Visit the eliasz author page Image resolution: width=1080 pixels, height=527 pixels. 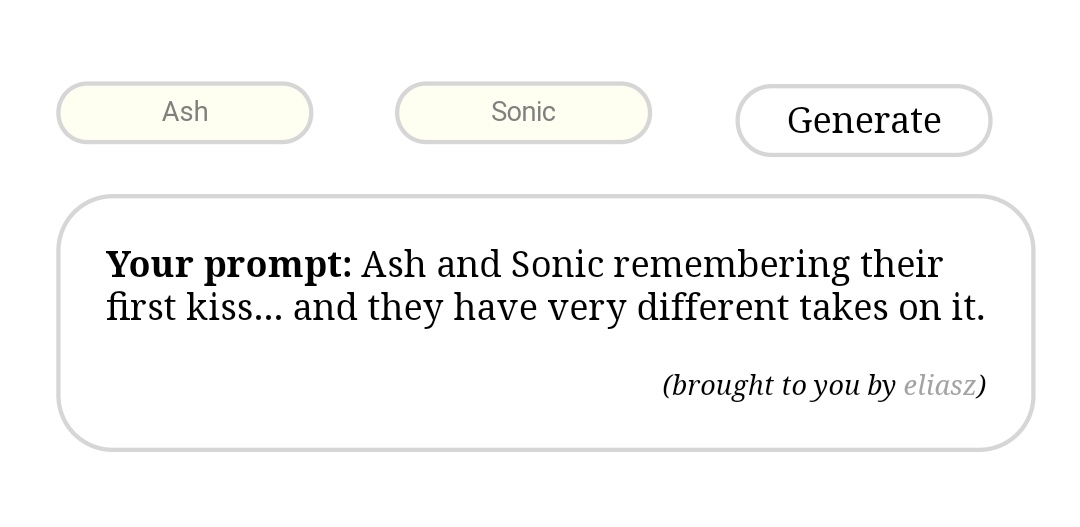[x=939, y=385]
